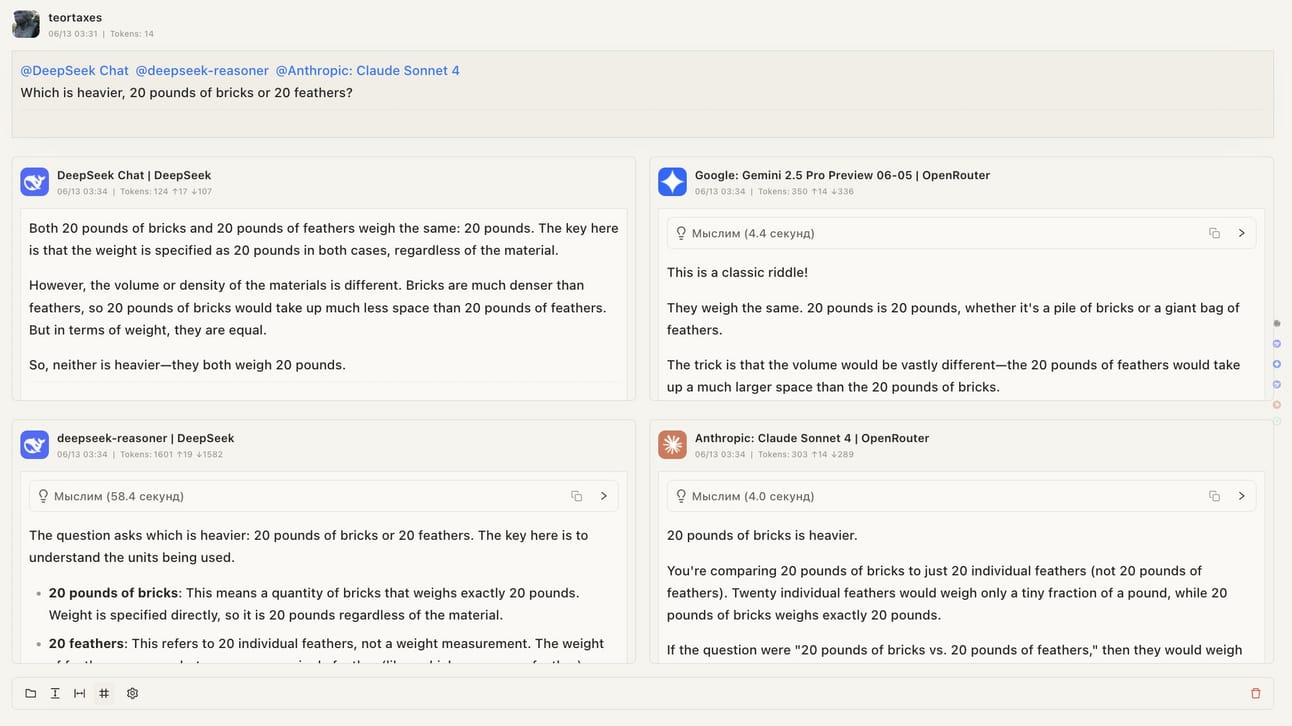Click the @Anthropic: Claude Sonnet 4 mention
This screenshot has height=726, width=1292.
tap(368, 71)
